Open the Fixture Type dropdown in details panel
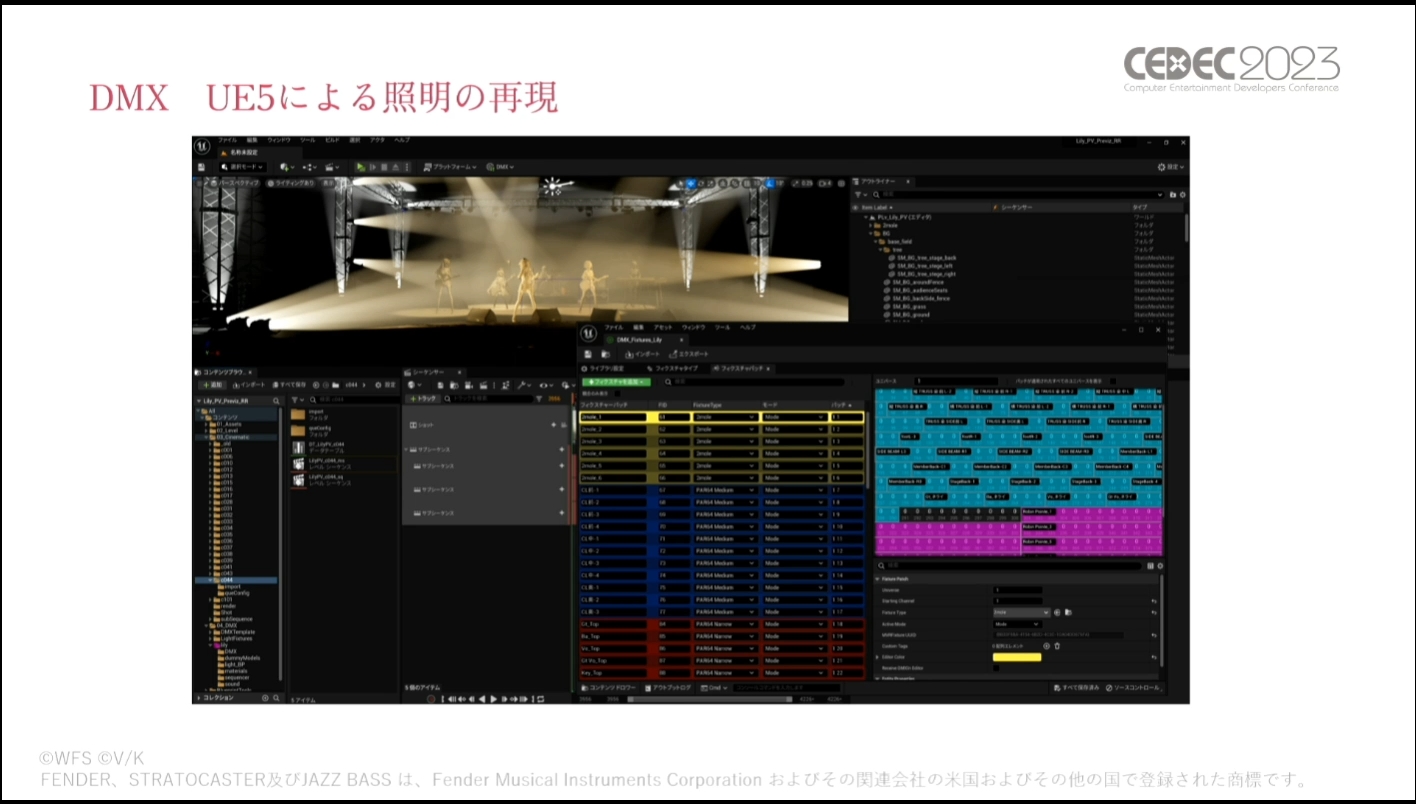Screen dimensions: 1416x804 coord(1022,612)
